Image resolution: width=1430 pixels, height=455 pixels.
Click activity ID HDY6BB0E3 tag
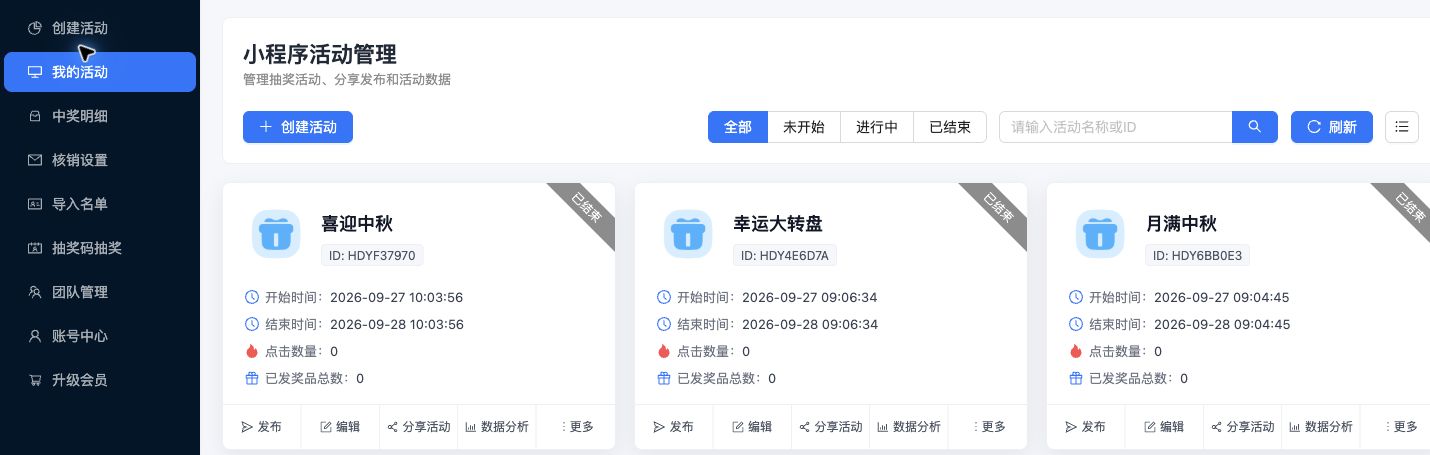point(1197,255)
